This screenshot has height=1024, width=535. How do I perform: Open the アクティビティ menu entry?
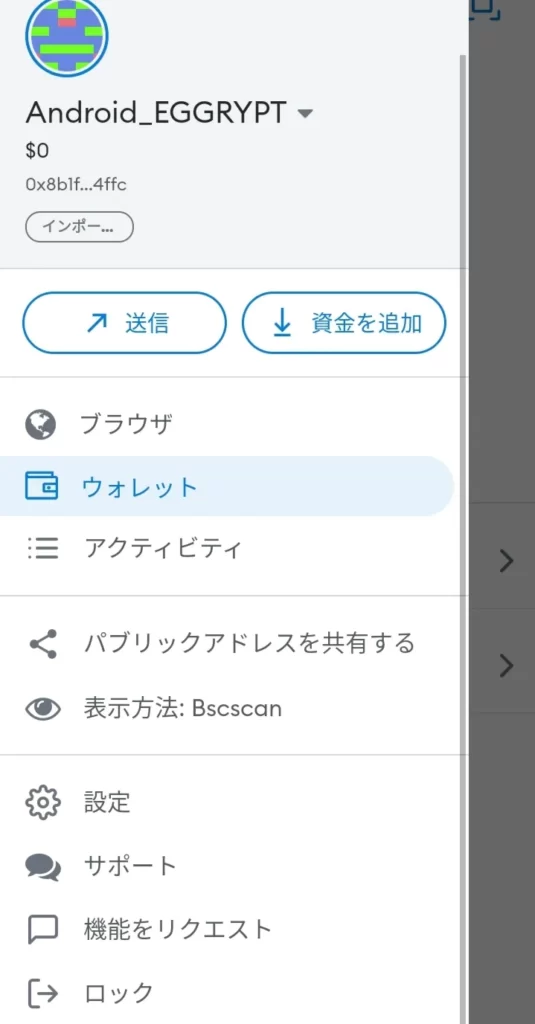tap(234, 548)
